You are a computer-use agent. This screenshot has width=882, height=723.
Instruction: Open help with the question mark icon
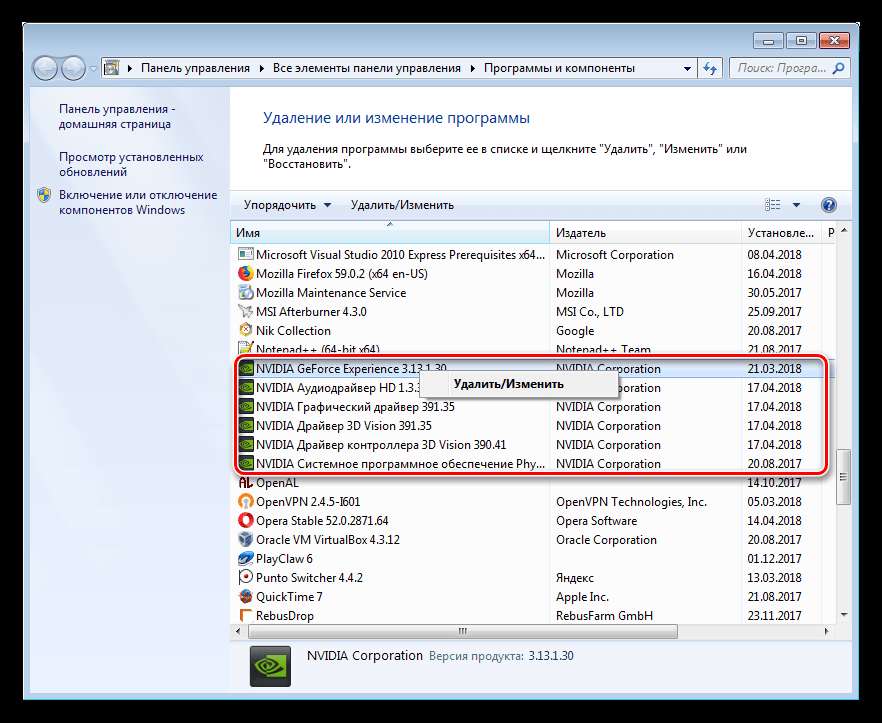point(829,205)
